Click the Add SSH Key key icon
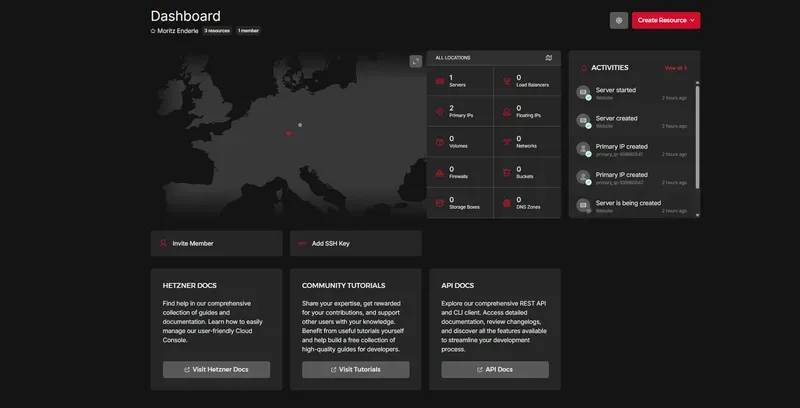The width and height of the screenshot is (800, 408). 302,243
